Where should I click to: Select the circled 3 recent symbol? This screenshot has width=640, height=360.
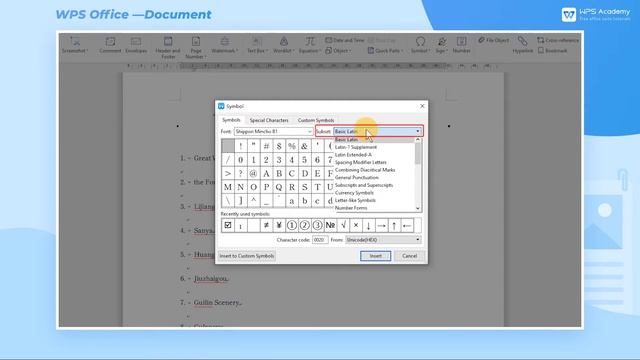click(317, 225)
